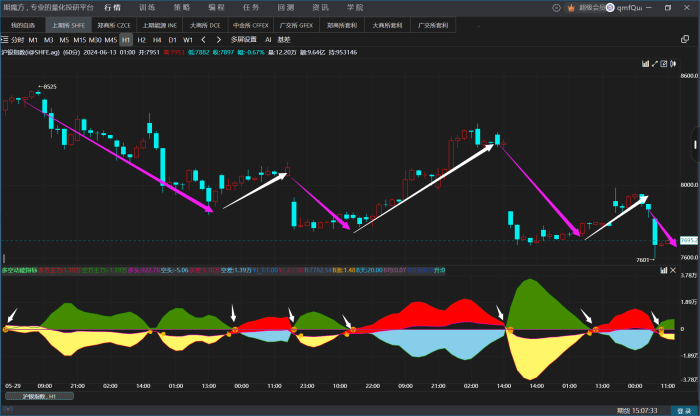700x416 pixels.
Task: Select the D1 daily timeframe
Action: point(172,40)
